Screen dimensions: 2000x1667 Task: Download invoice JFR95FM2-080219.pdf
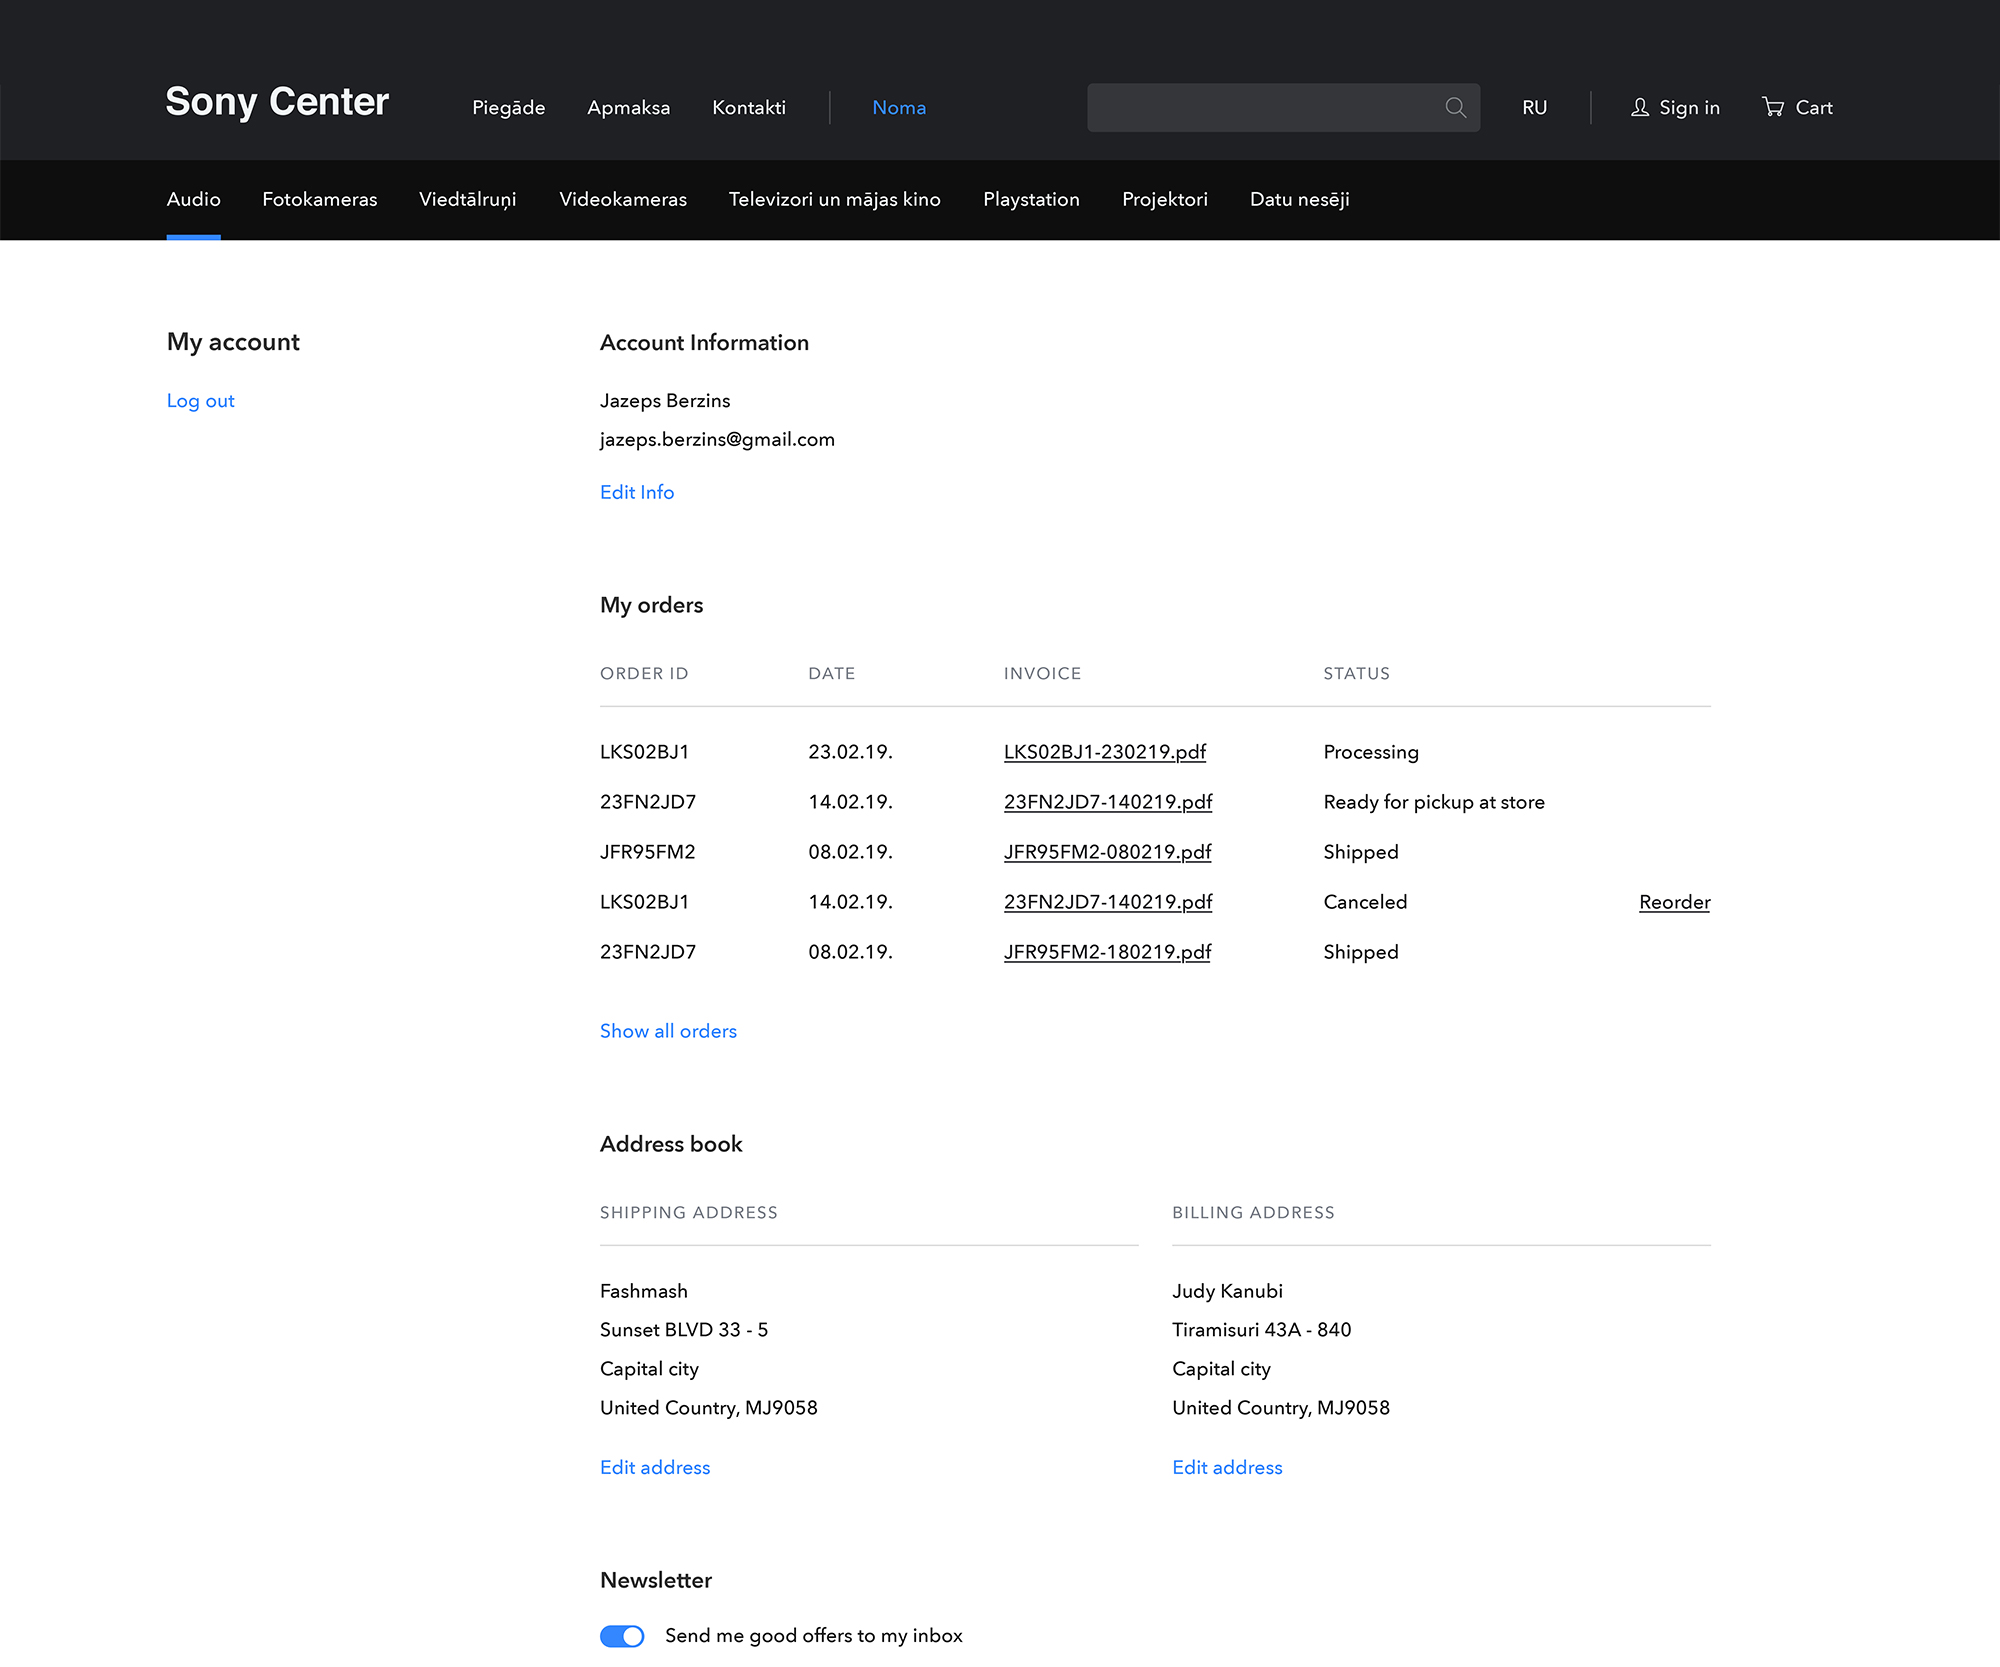point(1107,852)
